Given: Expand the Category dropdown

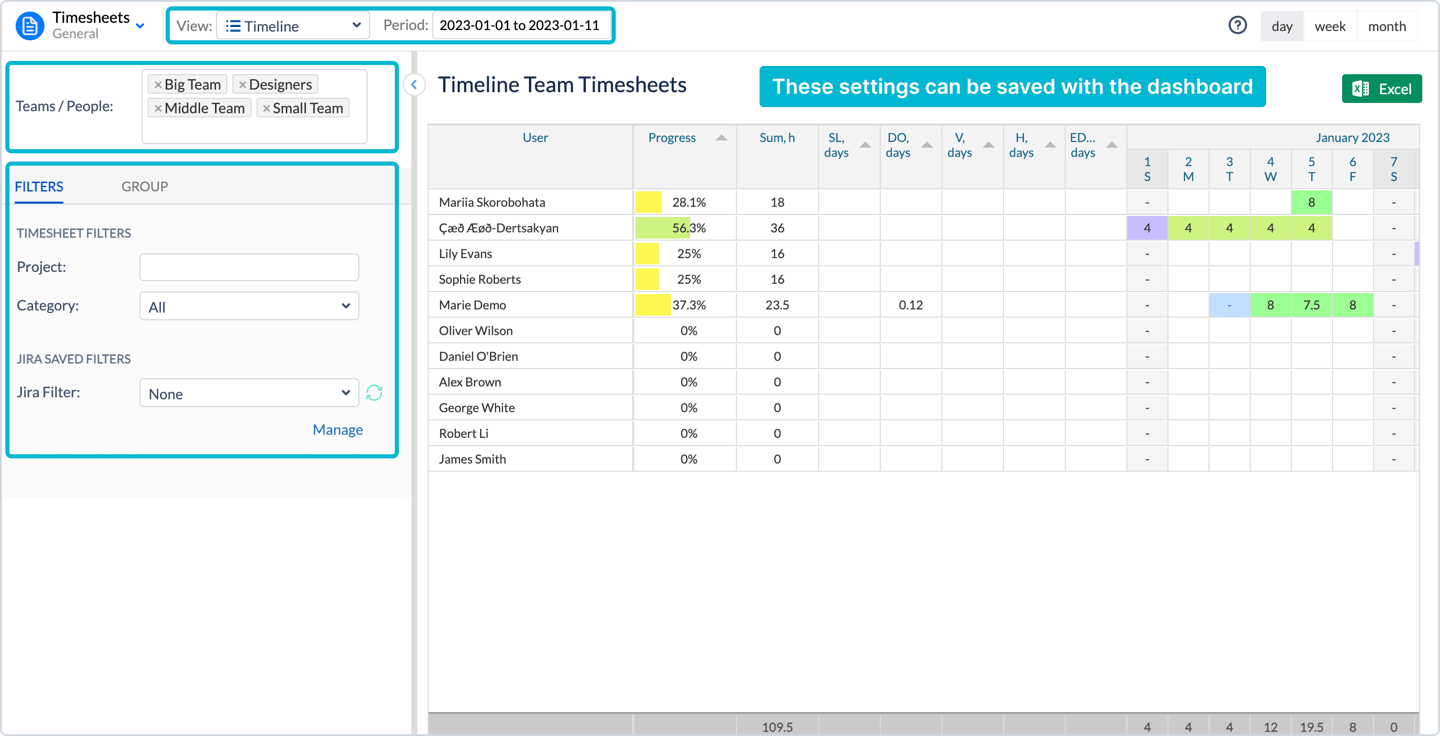Looking at the screenshot, I should click(248, 306).
